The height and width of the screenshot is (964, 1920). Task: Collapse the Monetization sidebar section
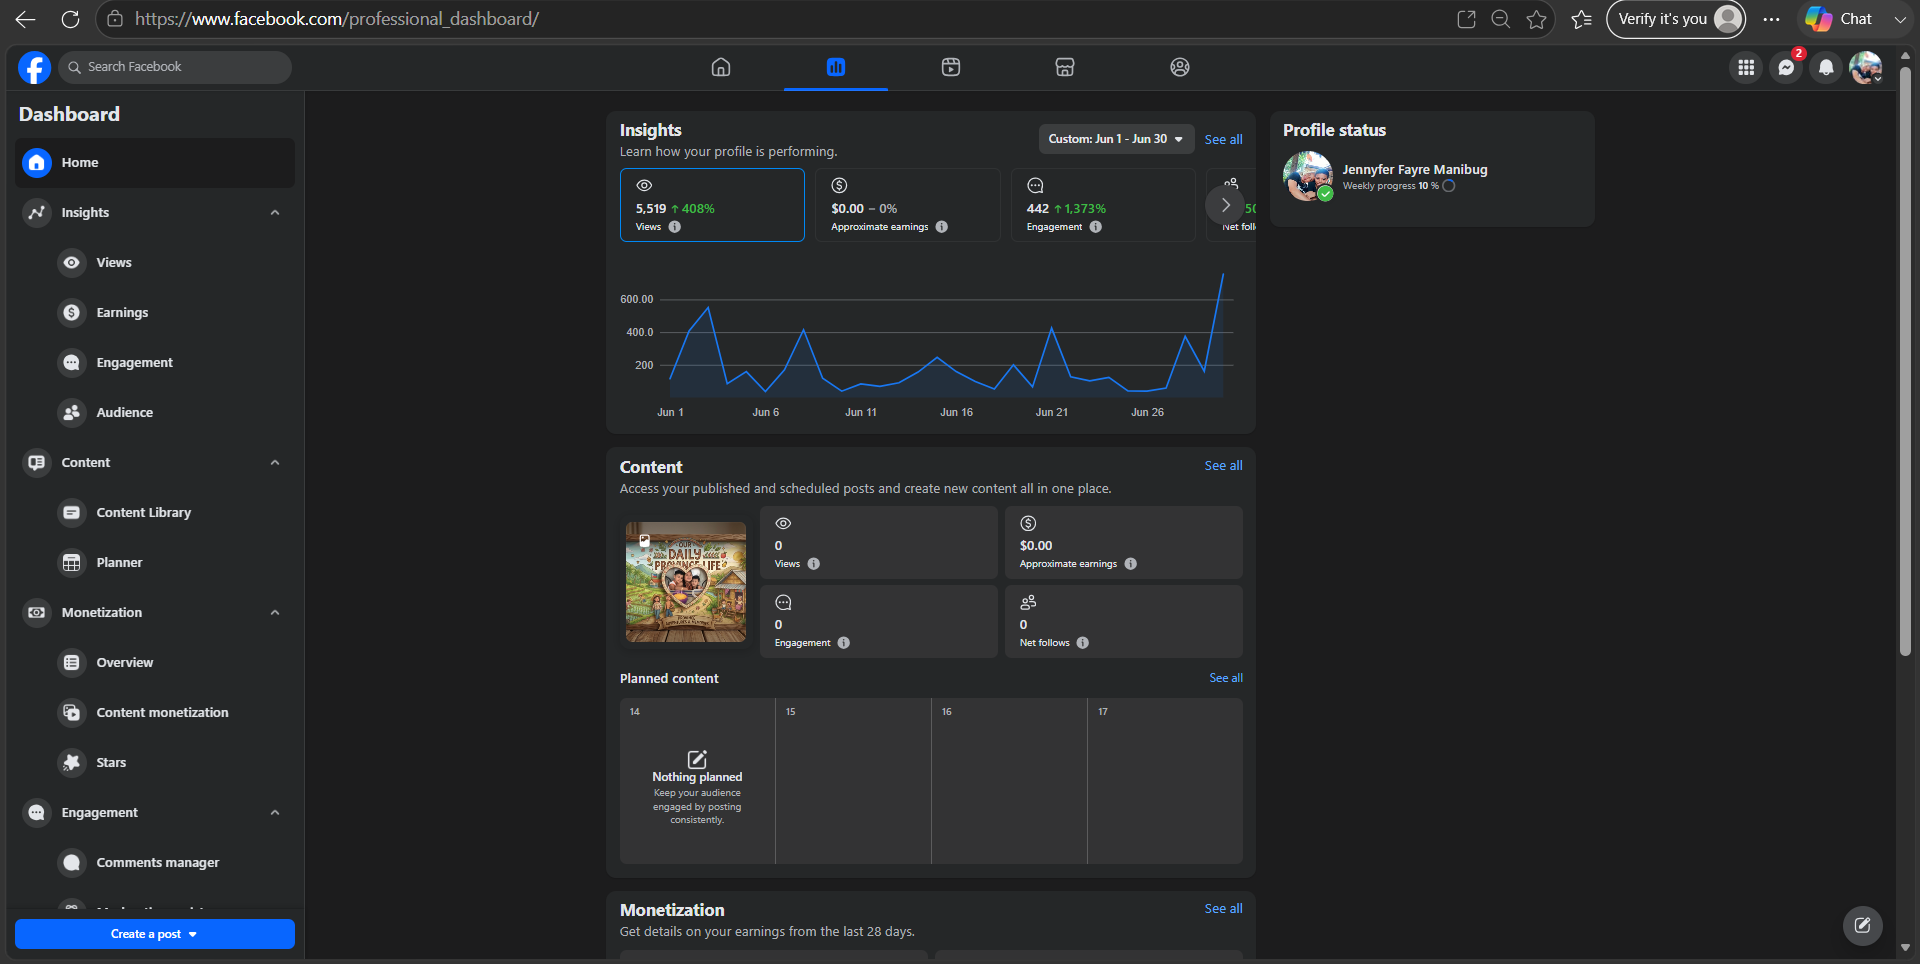pyautogui.click(x=275, y=613)
